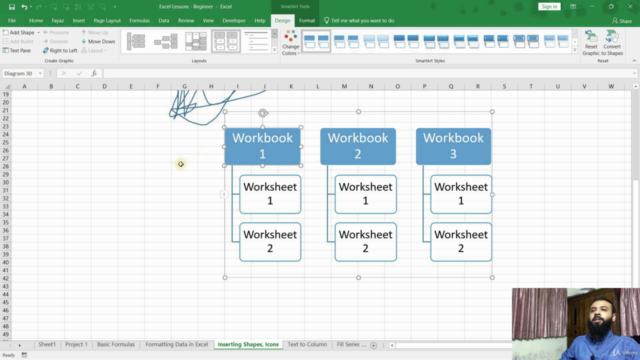640x360 pixels.
Task: Open the View tab
Action: click(x=208, y=20)
